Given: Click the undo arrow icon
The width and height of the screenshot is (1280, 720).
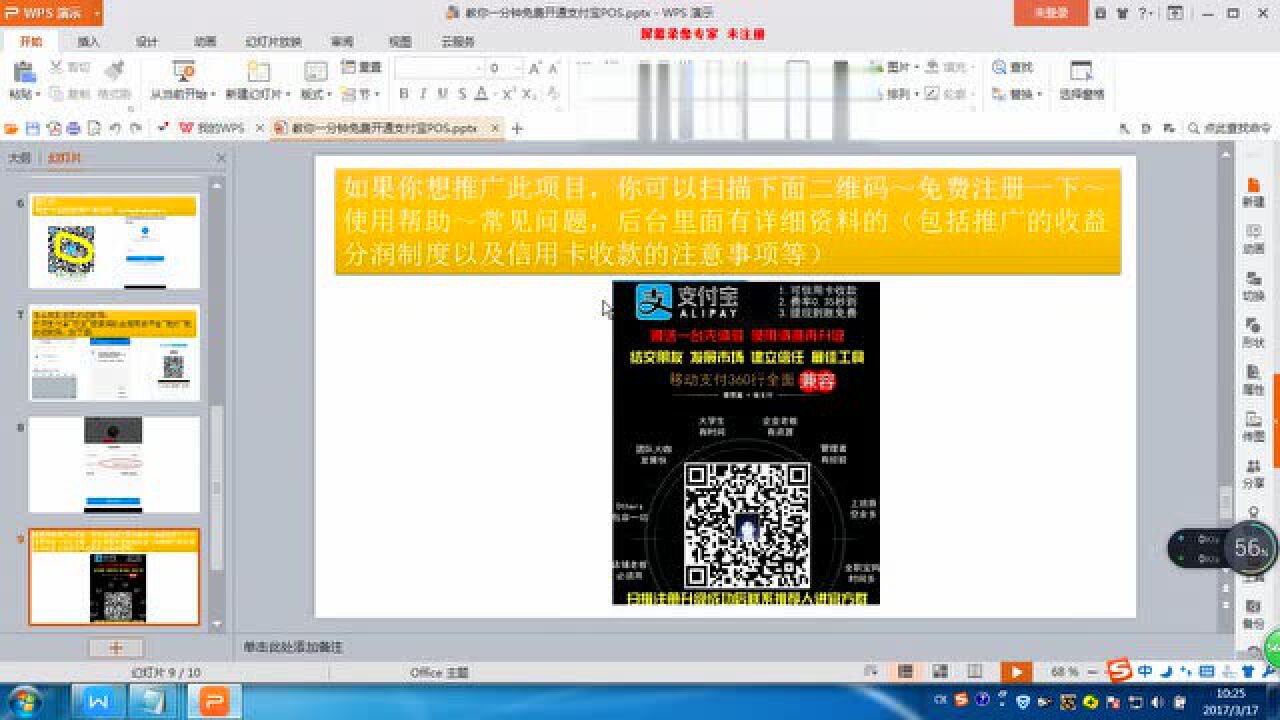Looking at the screenshot, I should (x=114, y=129).
